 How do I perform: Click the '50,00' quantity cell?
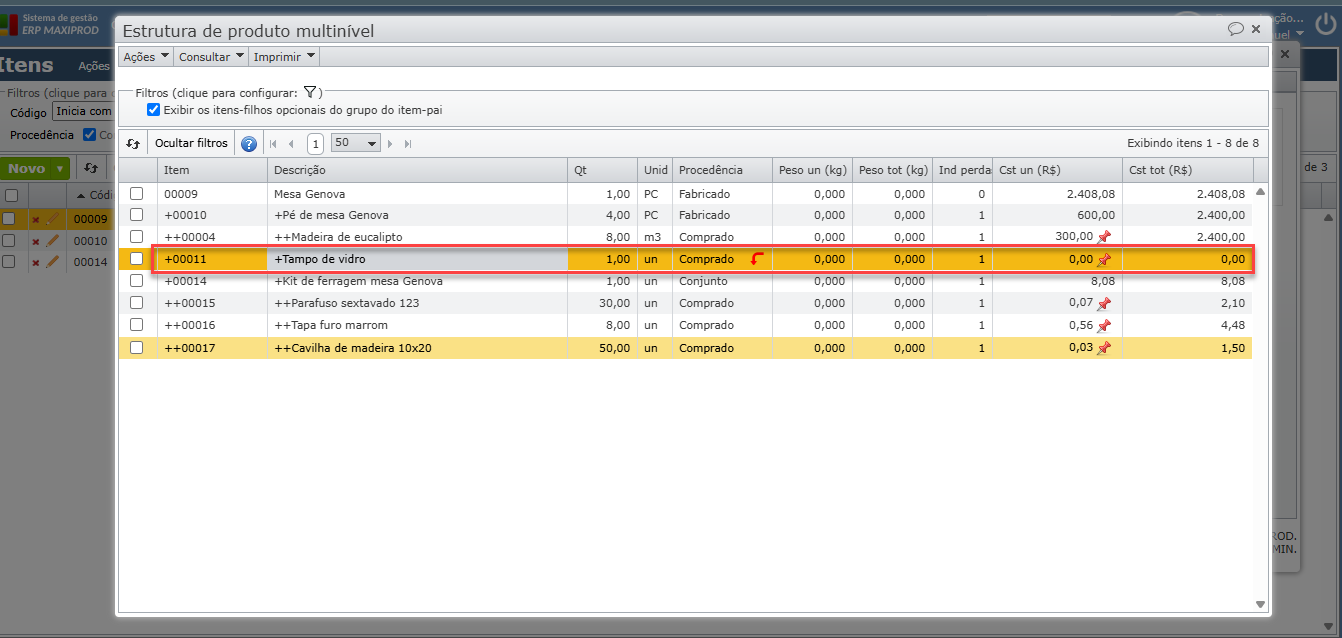click(x=602, y=348)
